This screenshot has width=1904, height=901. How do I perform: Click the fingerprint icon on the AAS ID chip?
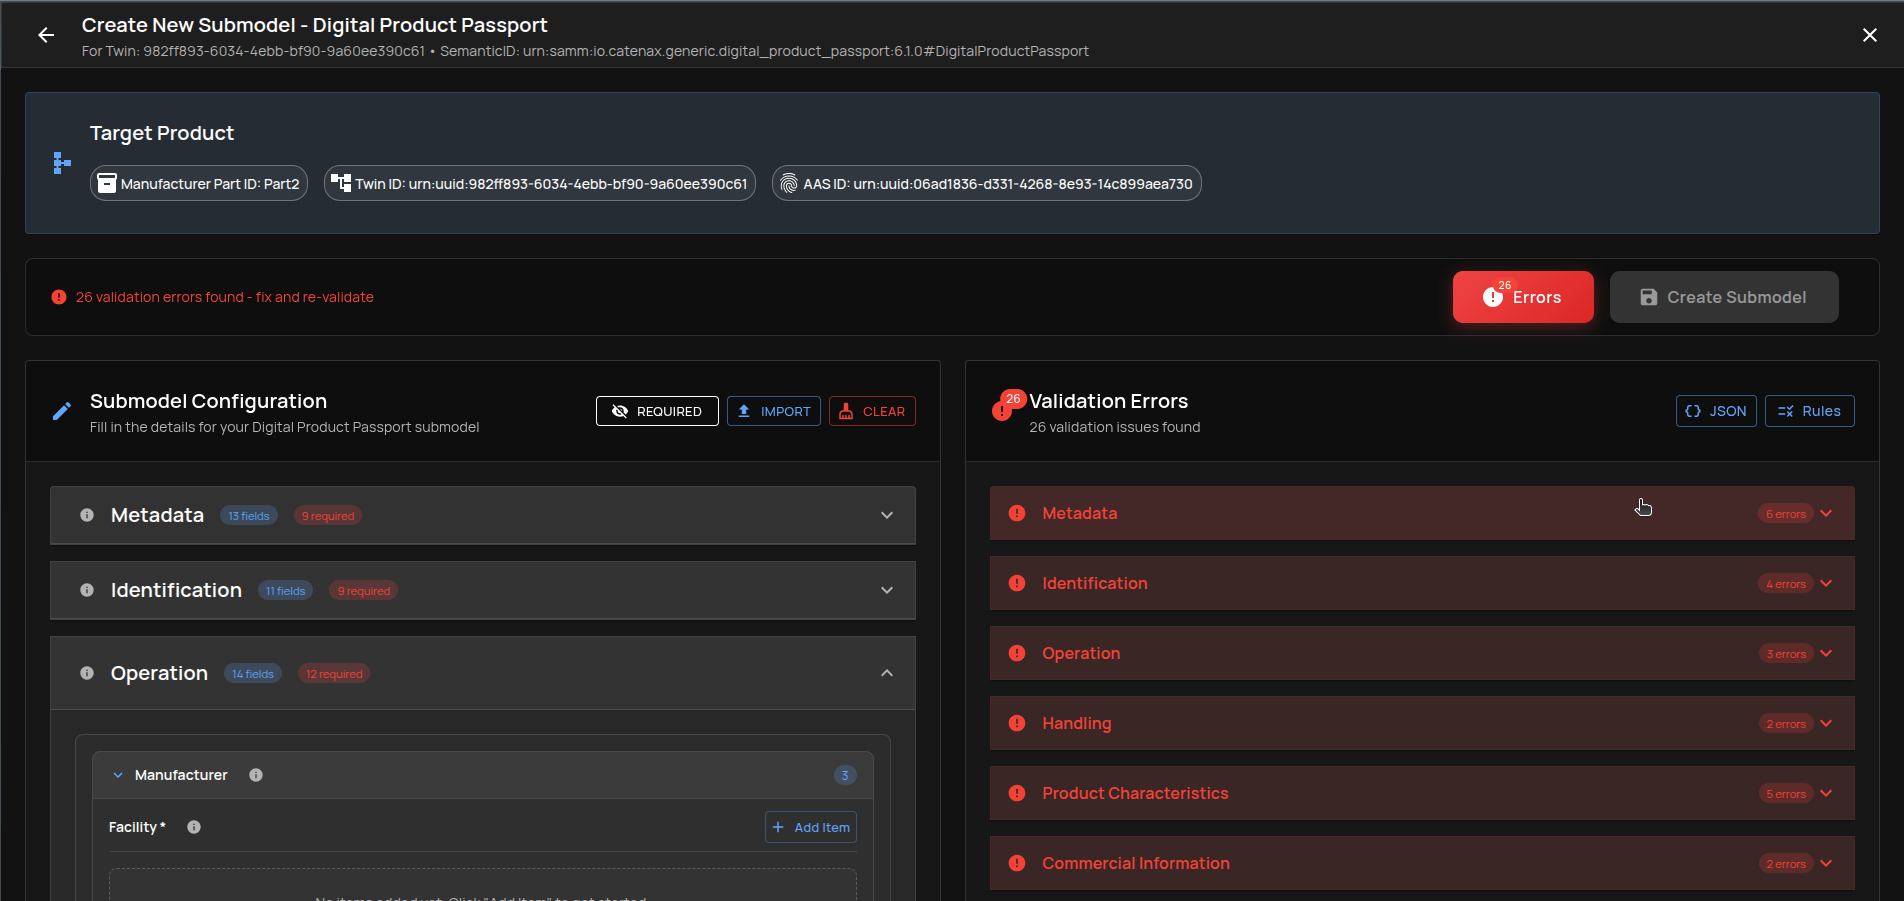[x=789, y=183]
